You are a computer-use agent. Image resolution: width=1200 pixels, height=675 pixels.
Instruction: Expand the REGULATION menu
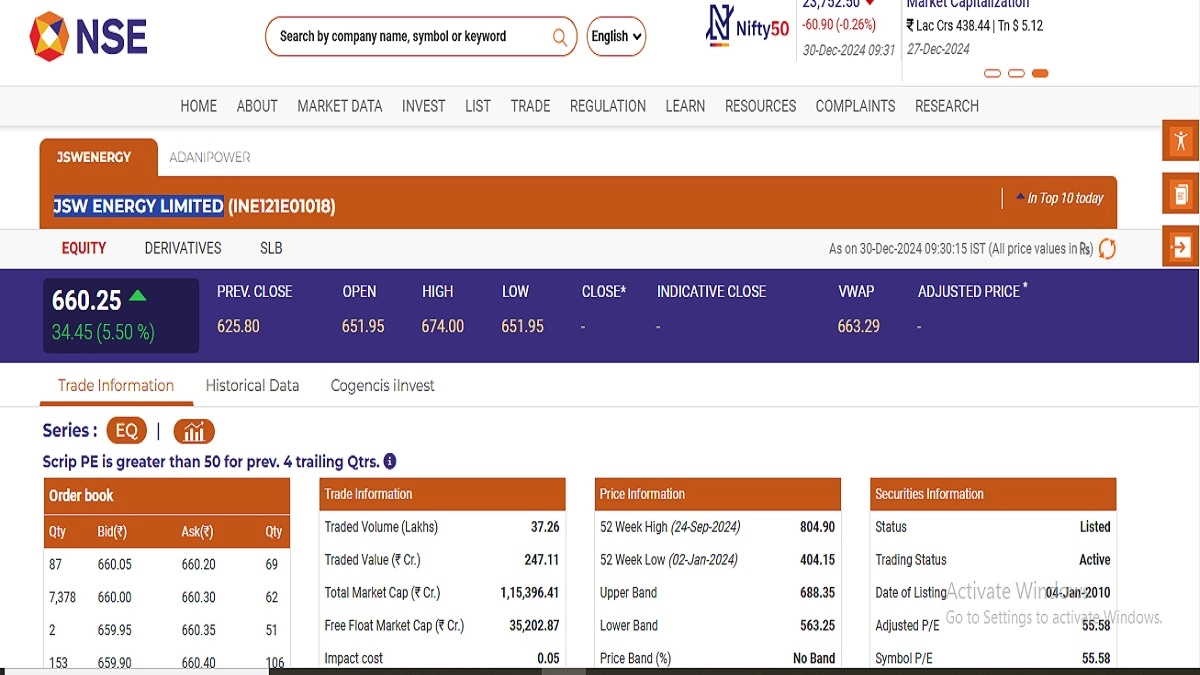point(607,106)
